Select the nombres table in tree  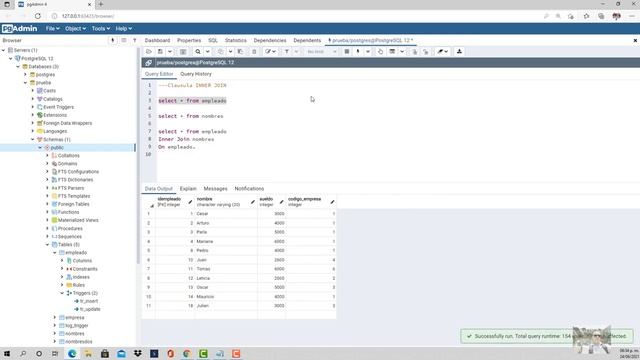pyautogui.click(x=75, y=333)
